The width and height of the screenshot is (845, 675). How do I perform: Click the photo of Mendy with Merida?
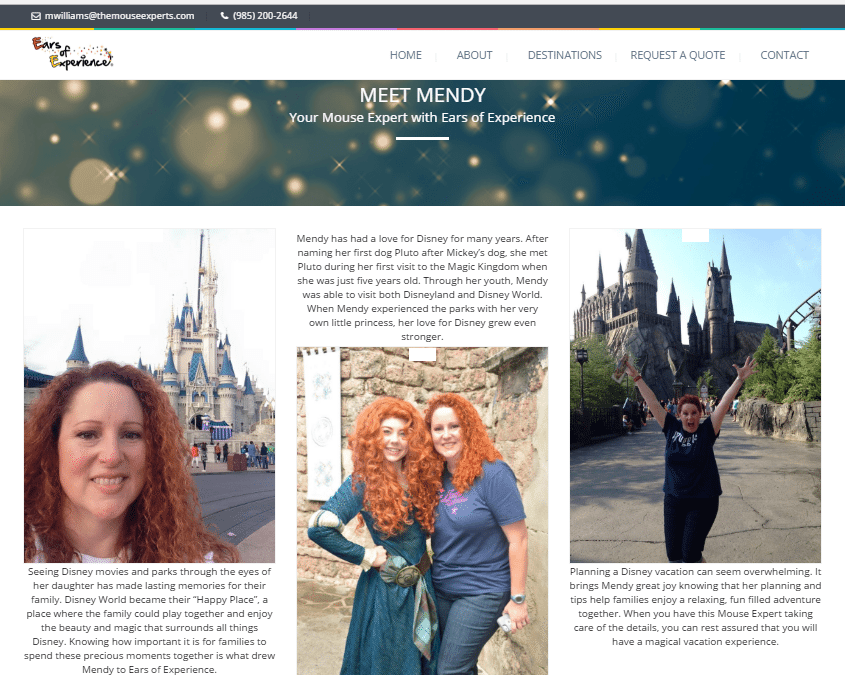(422, 511)
